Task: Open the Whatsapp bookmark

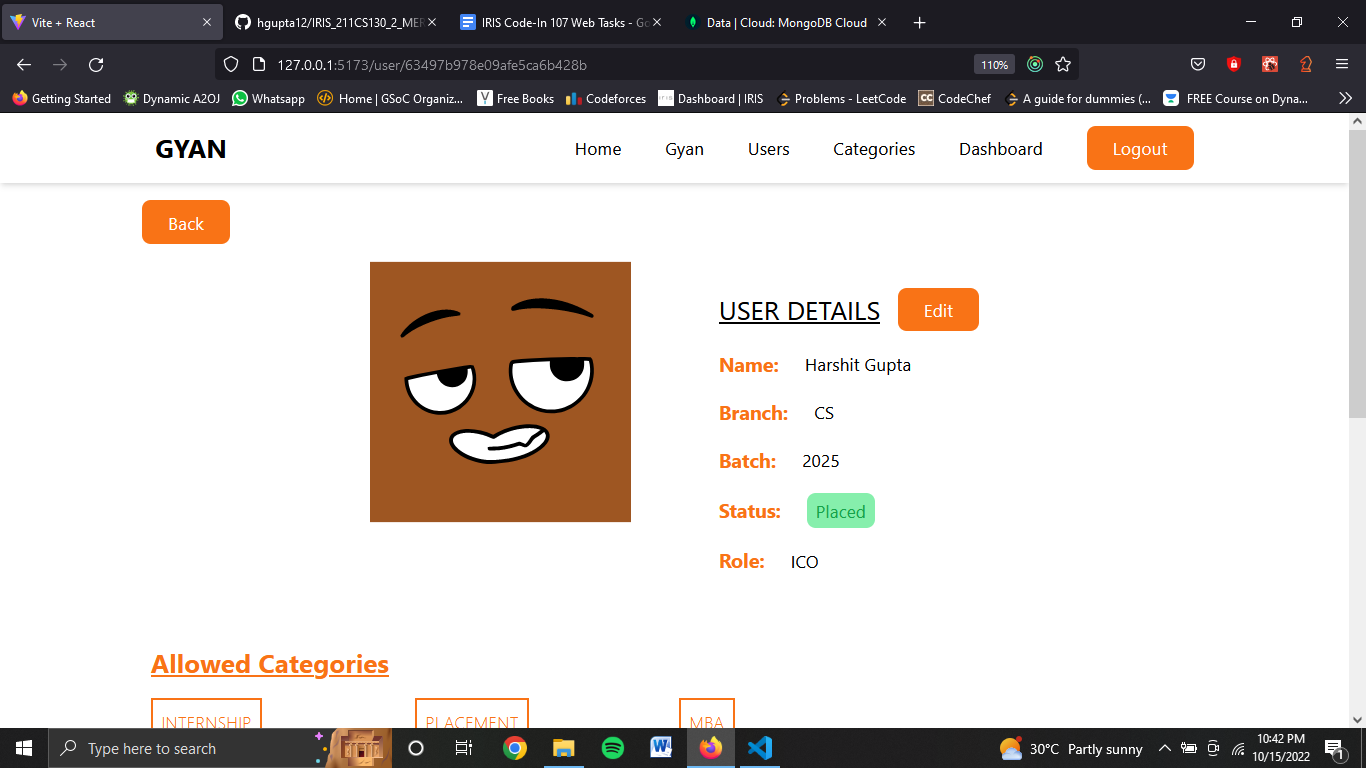Action: point(268,98)
